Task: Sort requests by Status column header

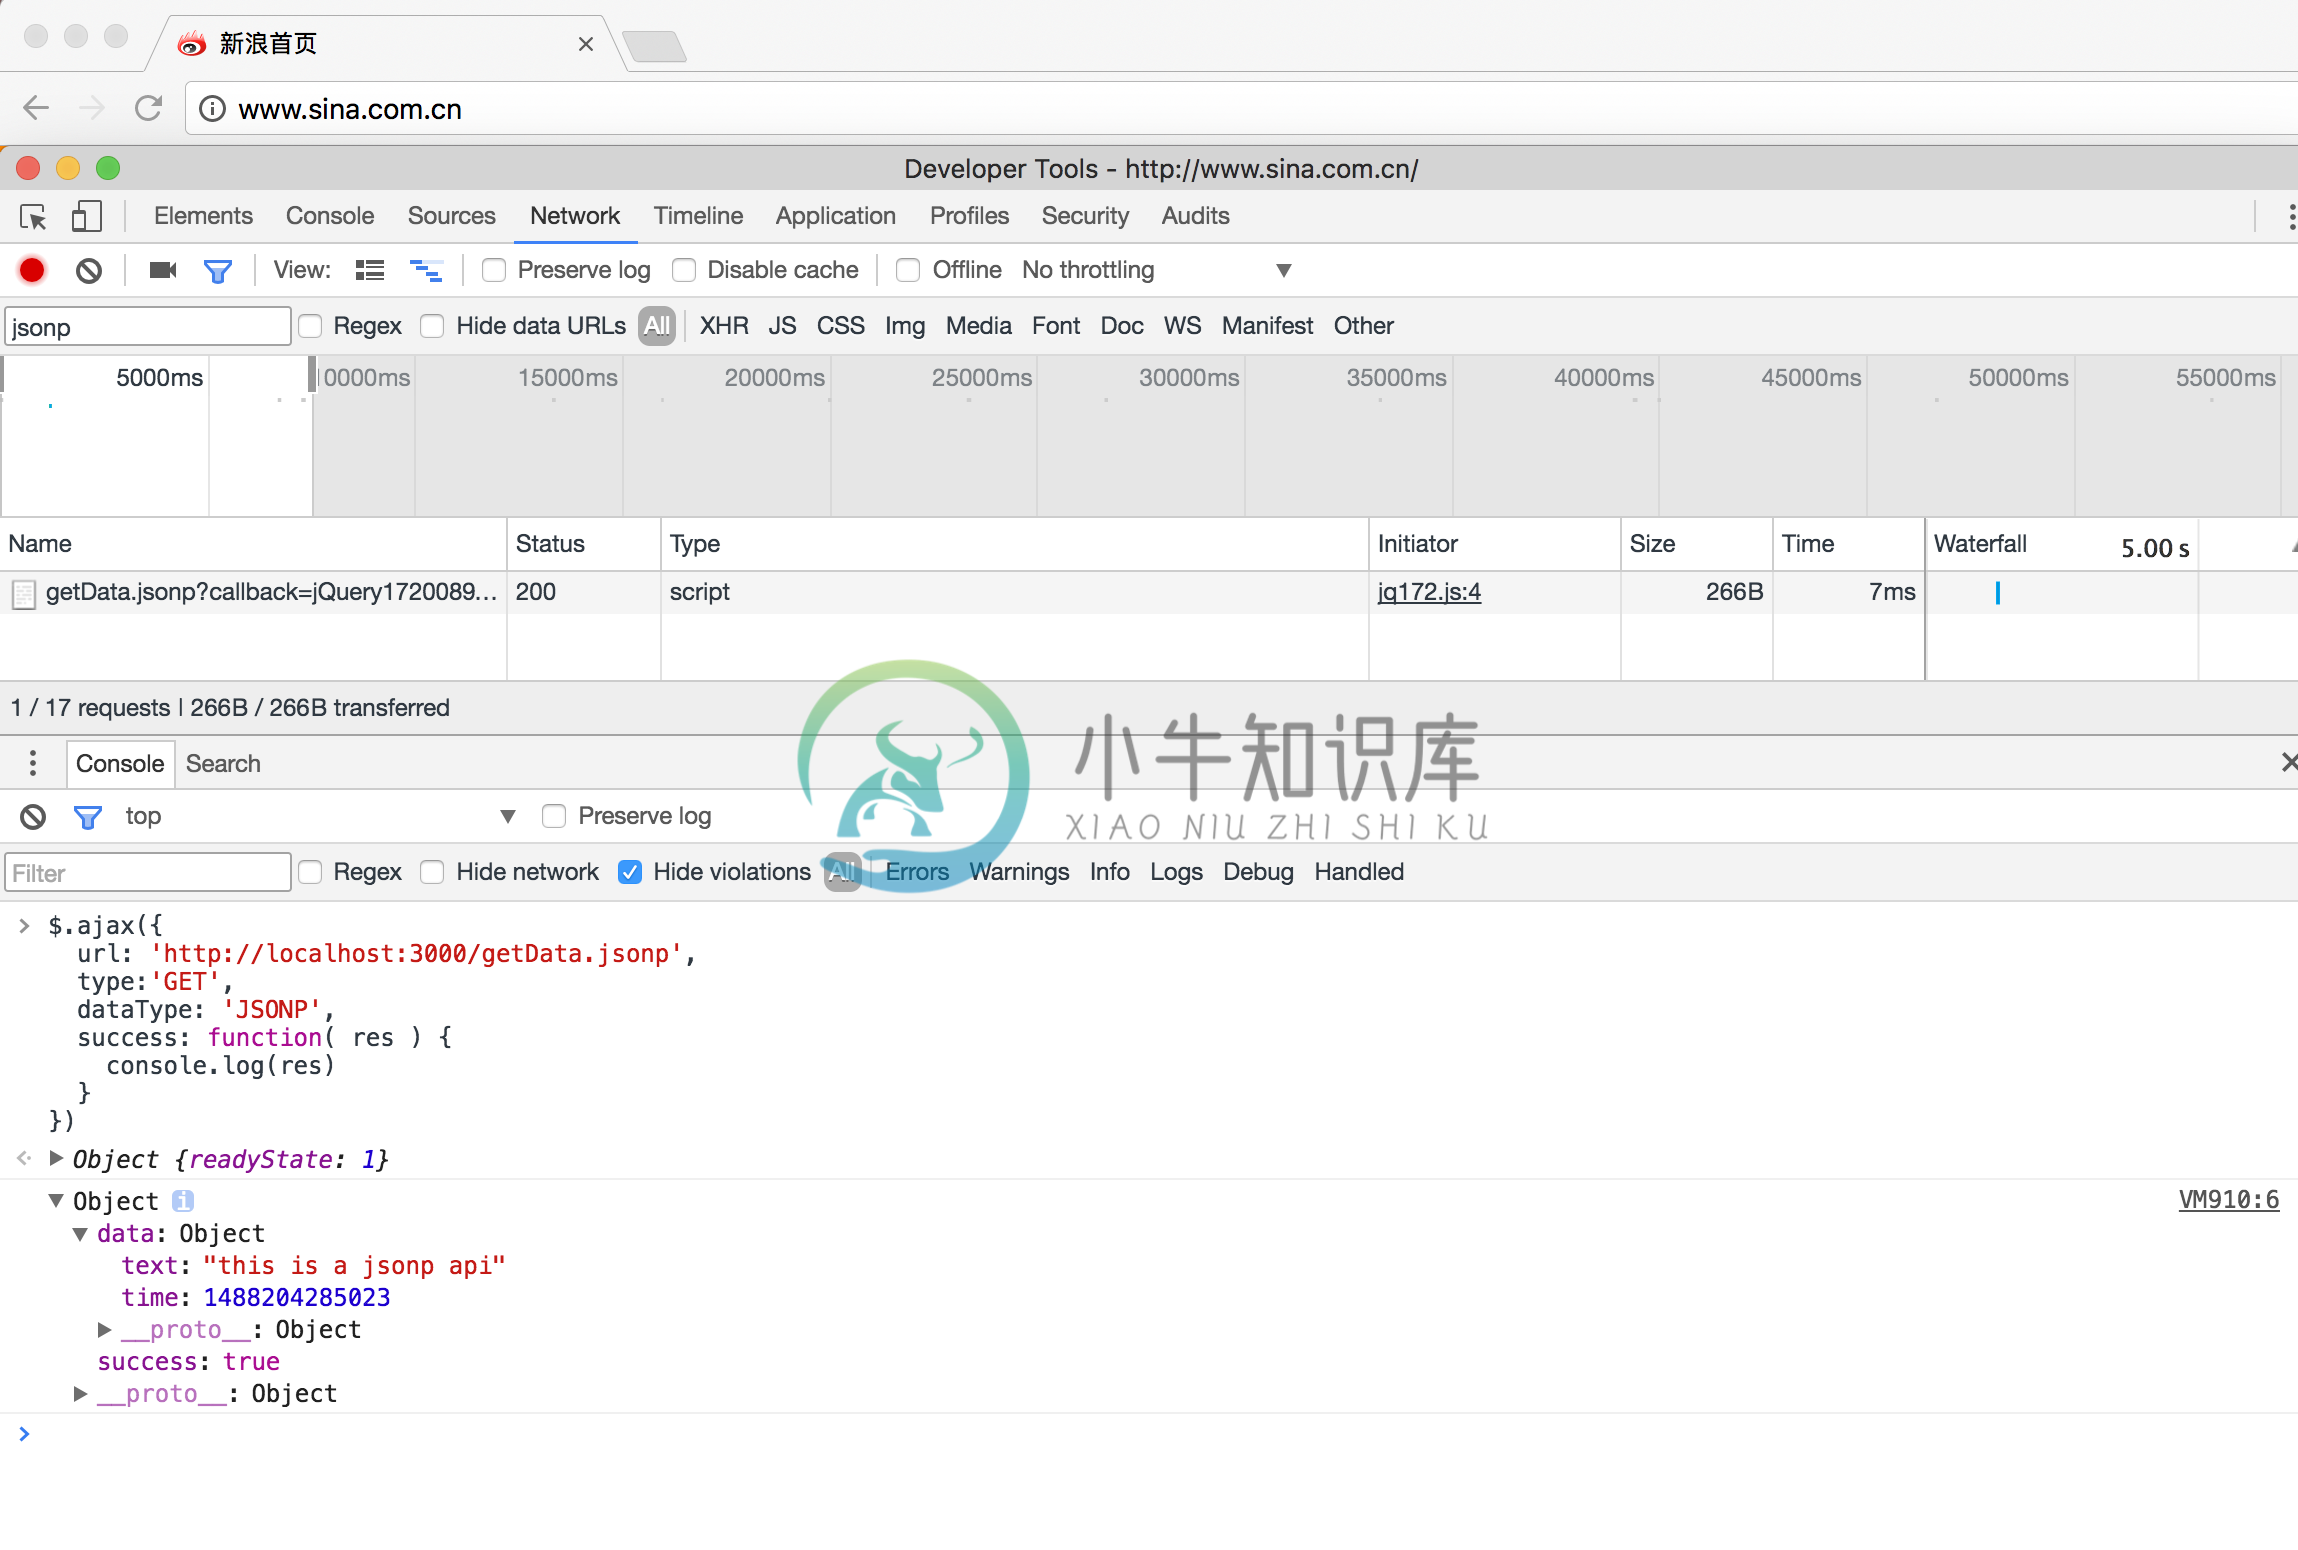Action: pyautogui.click(x=584, y=544)
